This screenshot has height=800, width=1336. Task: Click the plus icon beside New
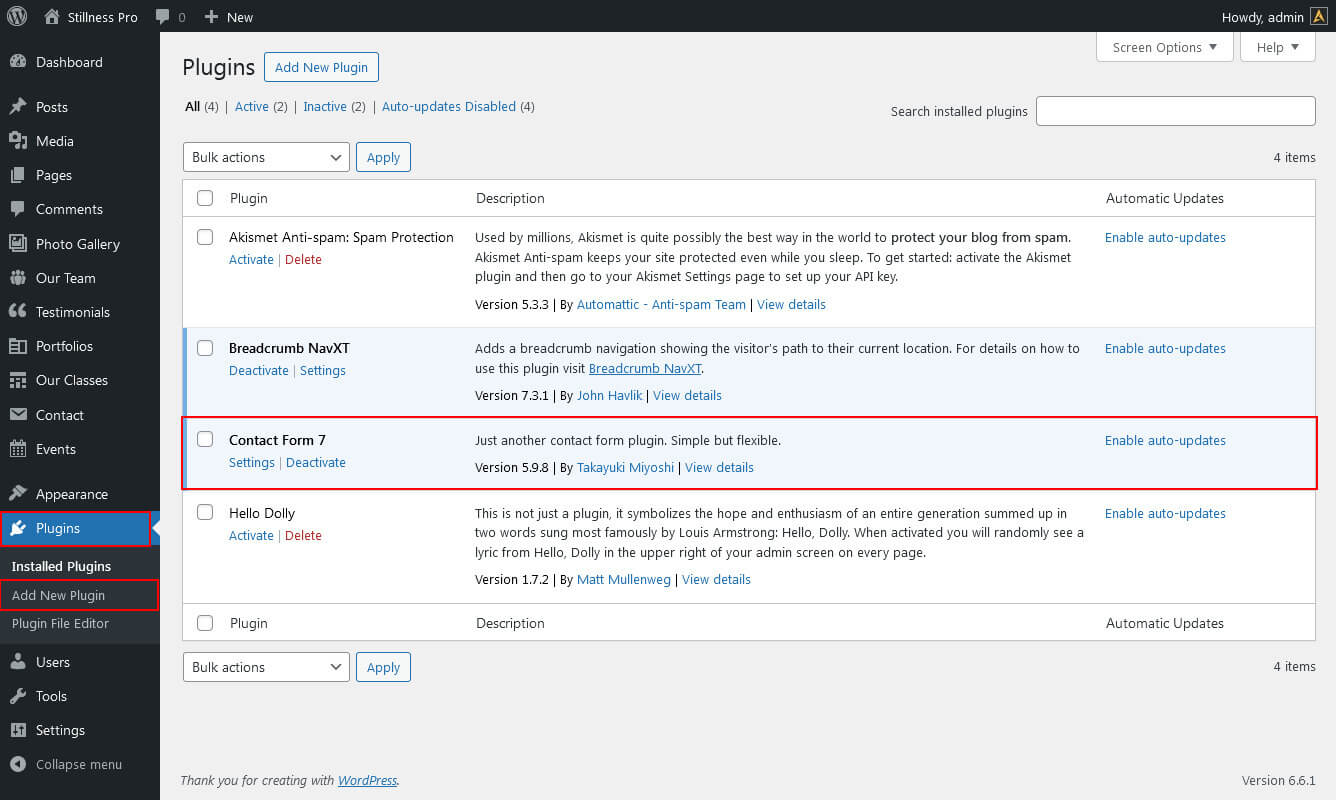tap(211, 17)
